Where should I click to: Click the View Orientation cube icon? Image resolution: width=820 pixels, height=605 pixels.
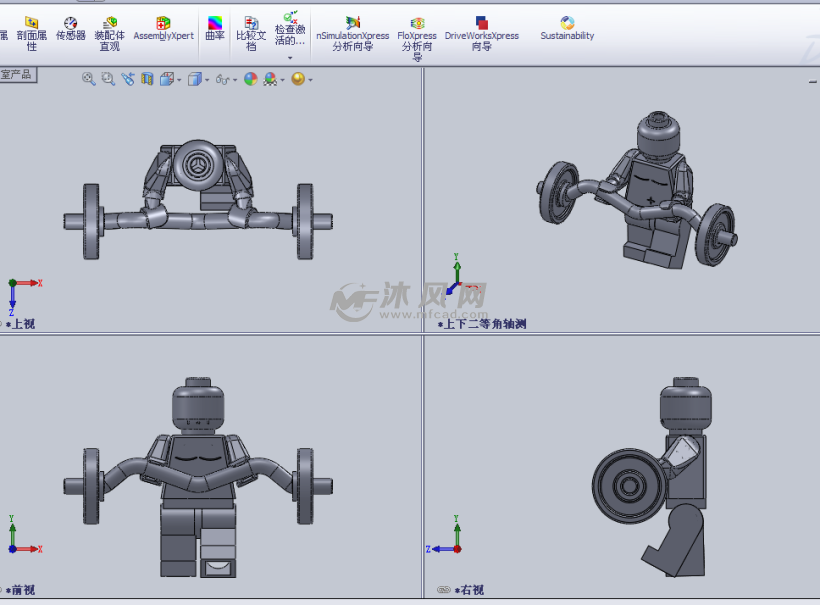(x=167, y=79)
